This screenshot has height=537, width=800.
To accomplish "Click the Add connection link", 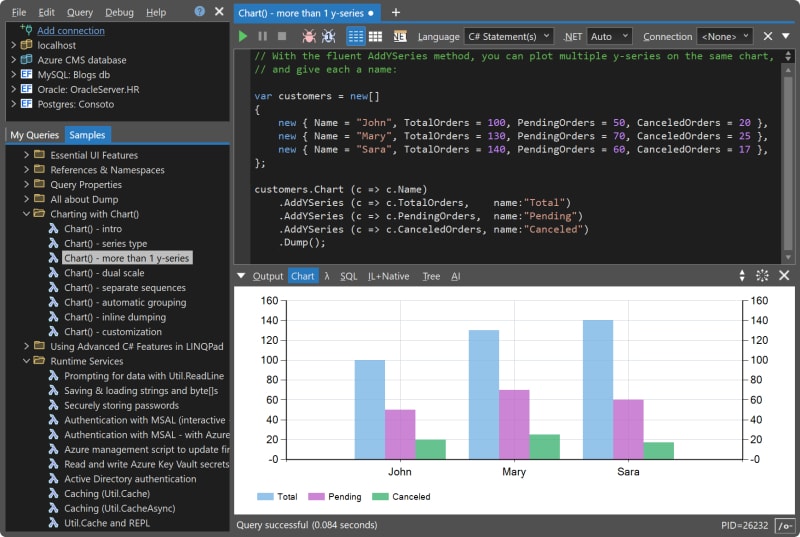I will [x=70, y=30].
